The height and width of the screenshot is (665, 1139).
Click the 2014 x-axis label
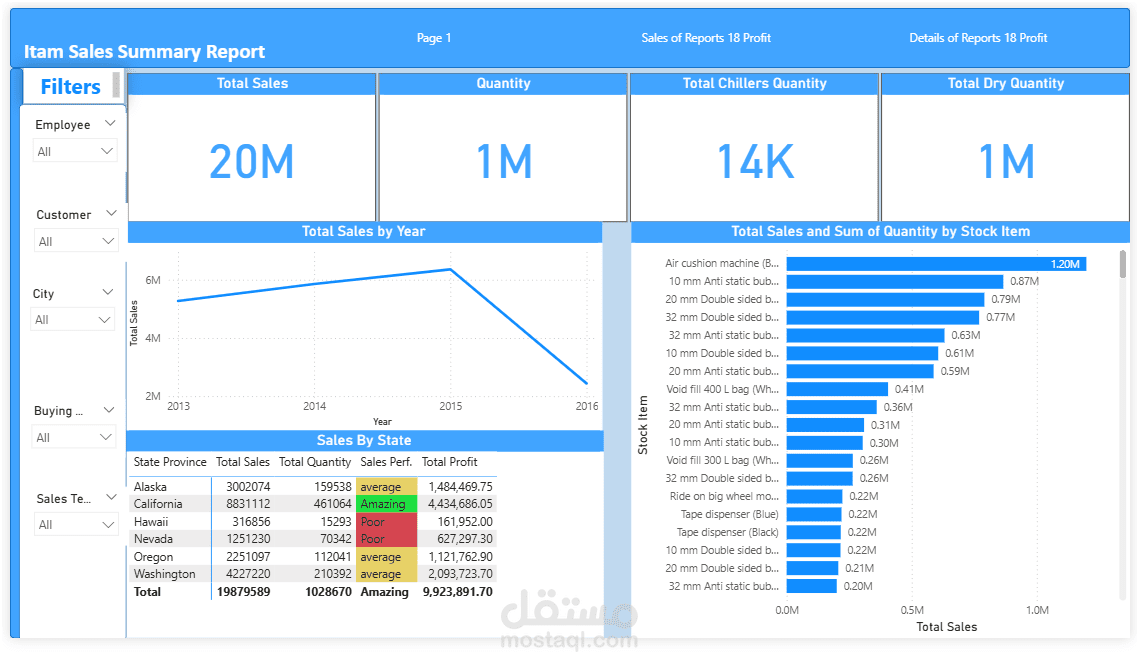click(315, 406)
